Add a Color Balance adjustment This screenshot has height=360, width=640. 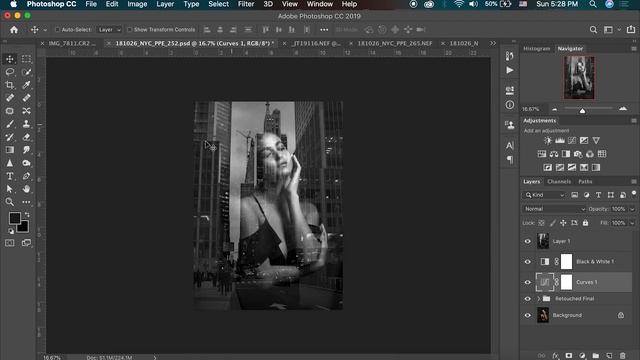click(554, 154)
